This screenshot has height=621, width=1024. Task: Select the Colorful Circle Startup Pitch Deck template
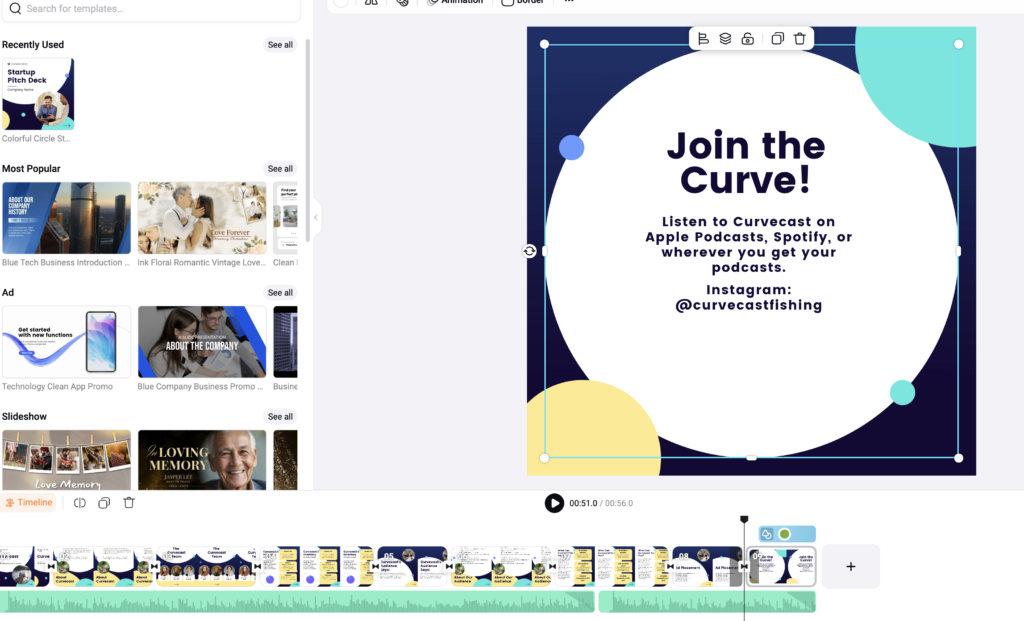coord(38,94)
